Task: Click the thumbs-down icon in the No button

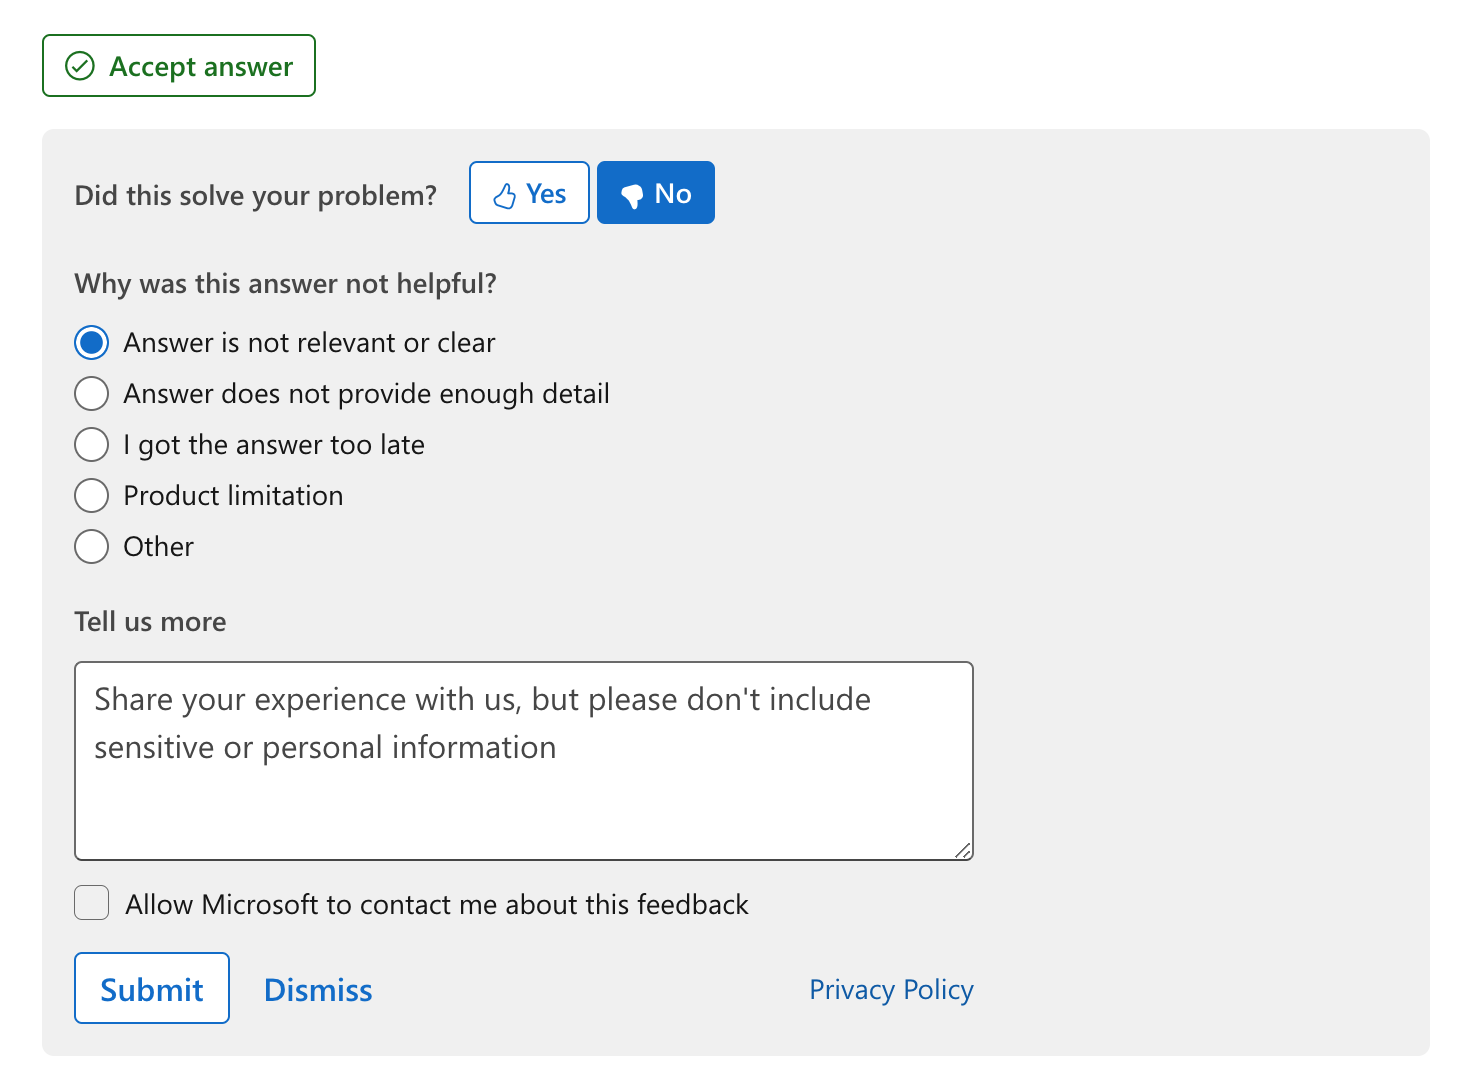Action: [632, 195]
